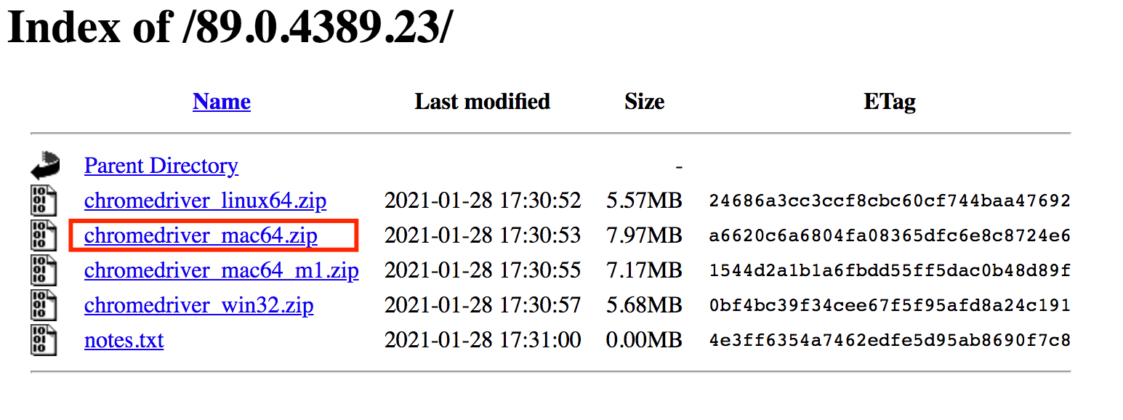
Task: Click the Size column header
Action: tap(644, 102)
